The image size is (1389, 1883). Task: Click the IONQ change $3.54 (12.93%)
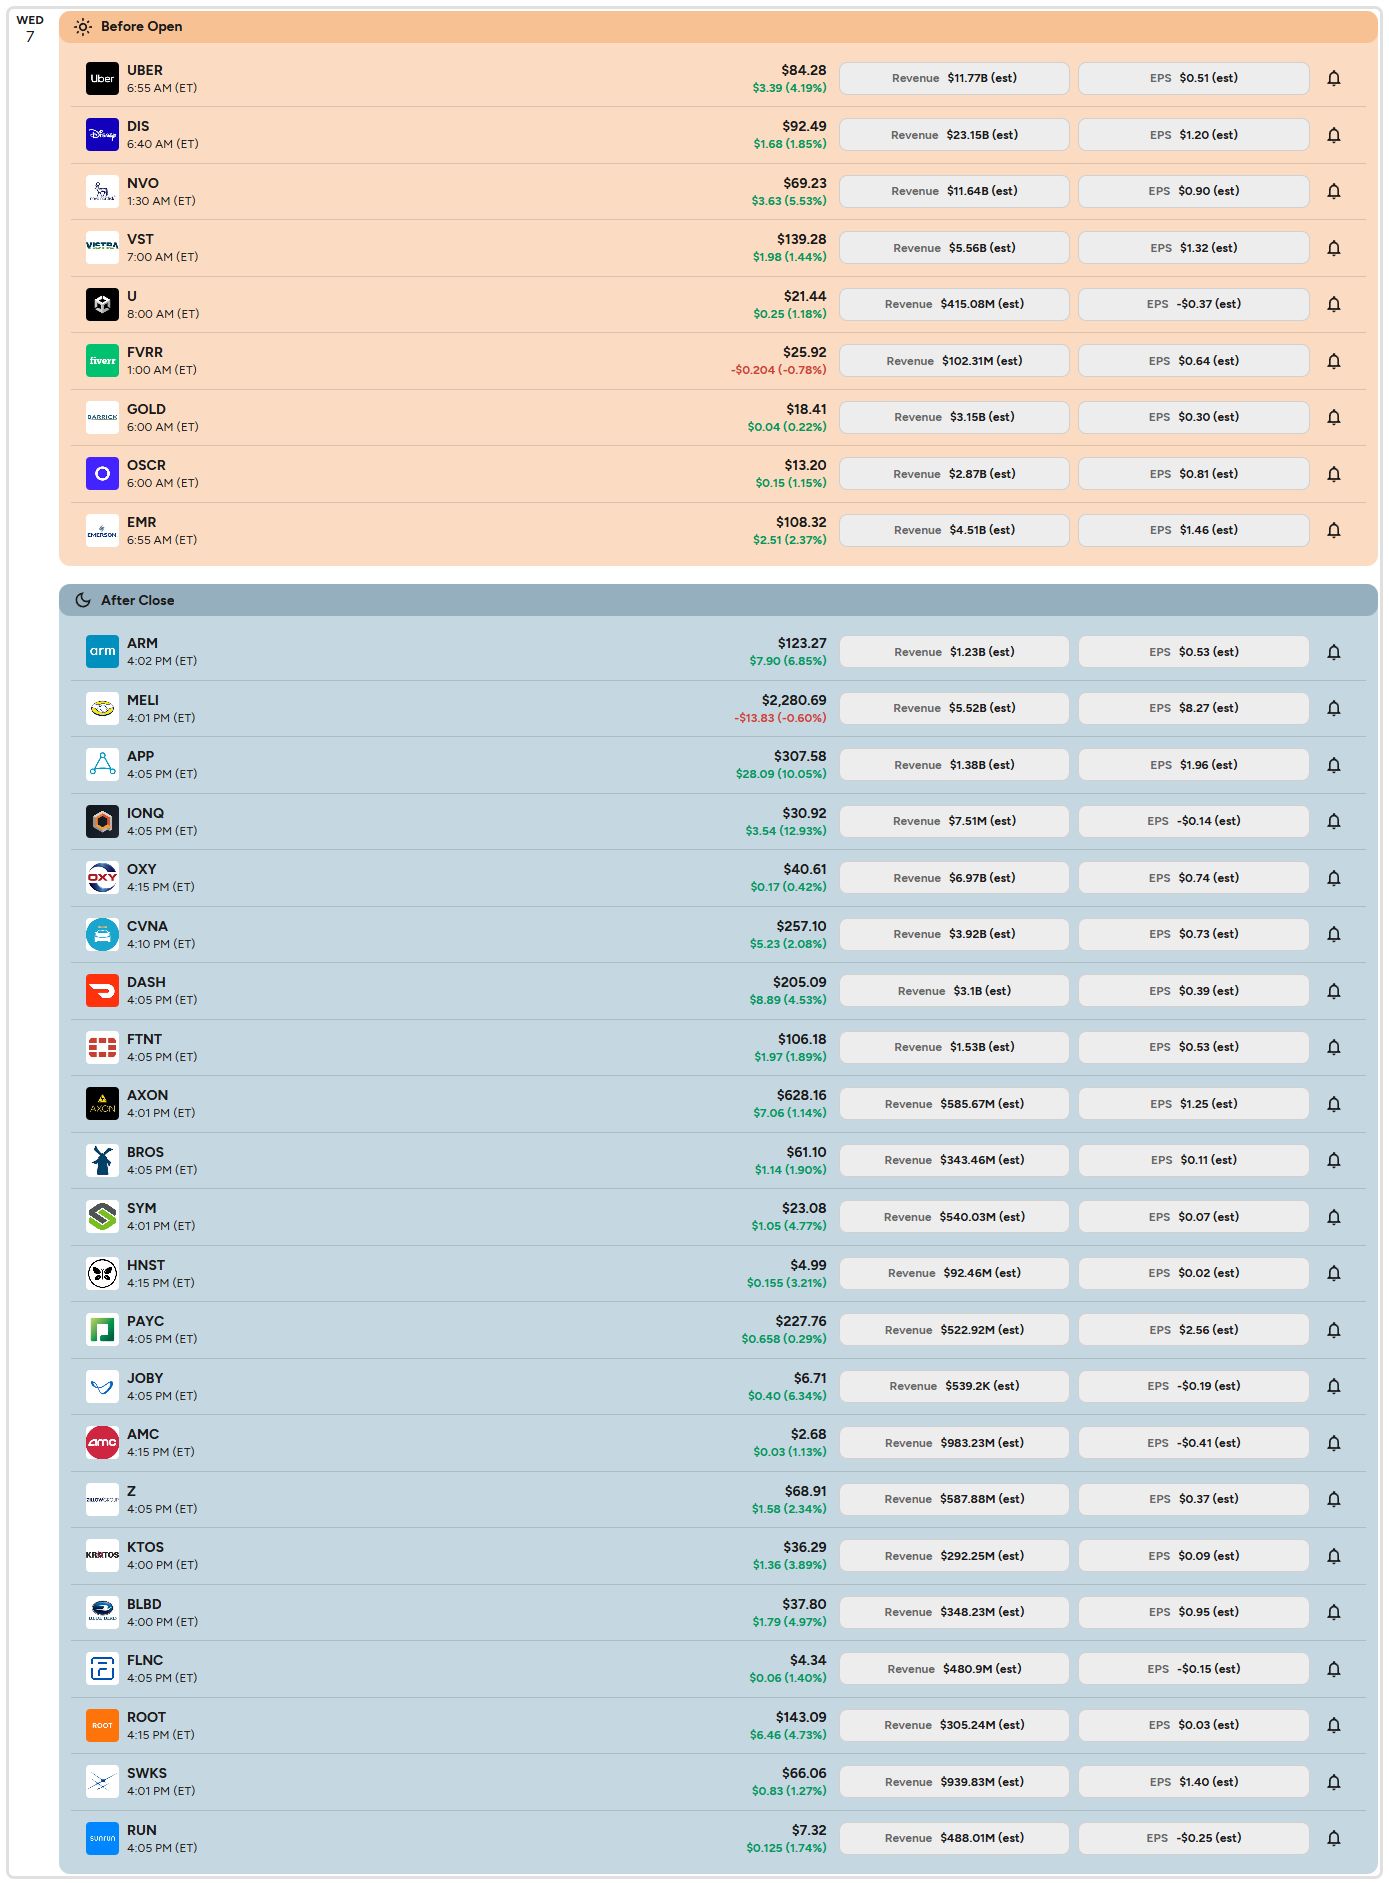786,831
